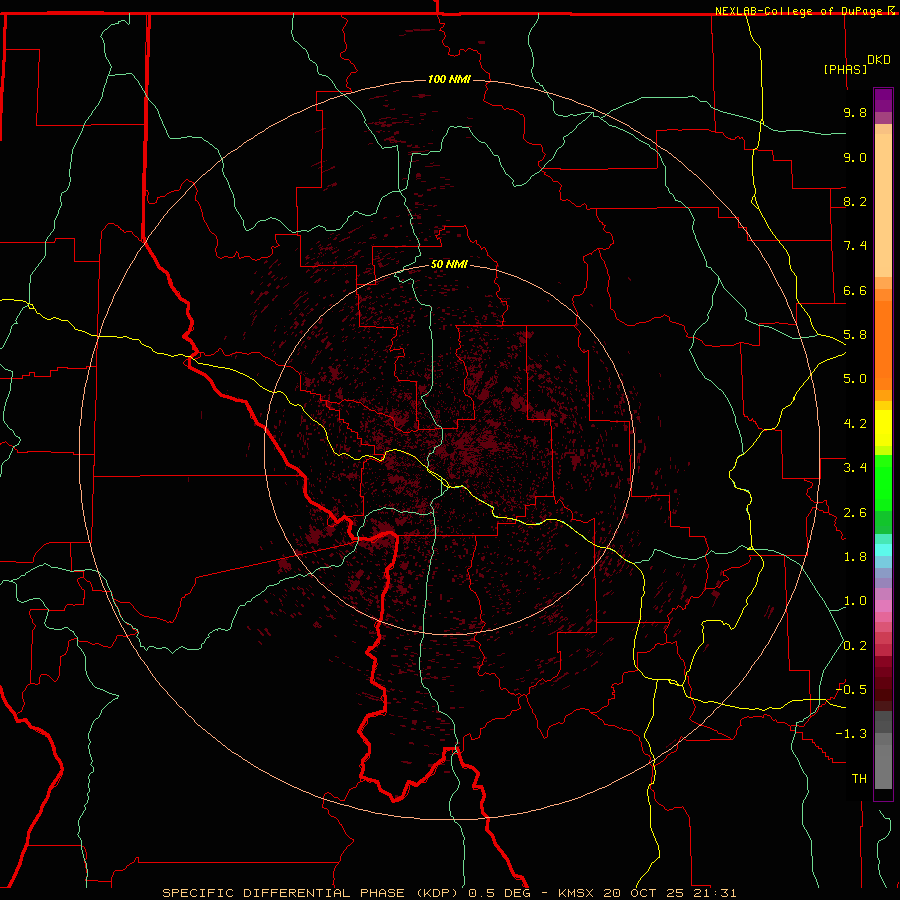The width and height of the screenshot is (900, 900).
Task: Pick the yellow color bar segment
Action: [883, 428]
